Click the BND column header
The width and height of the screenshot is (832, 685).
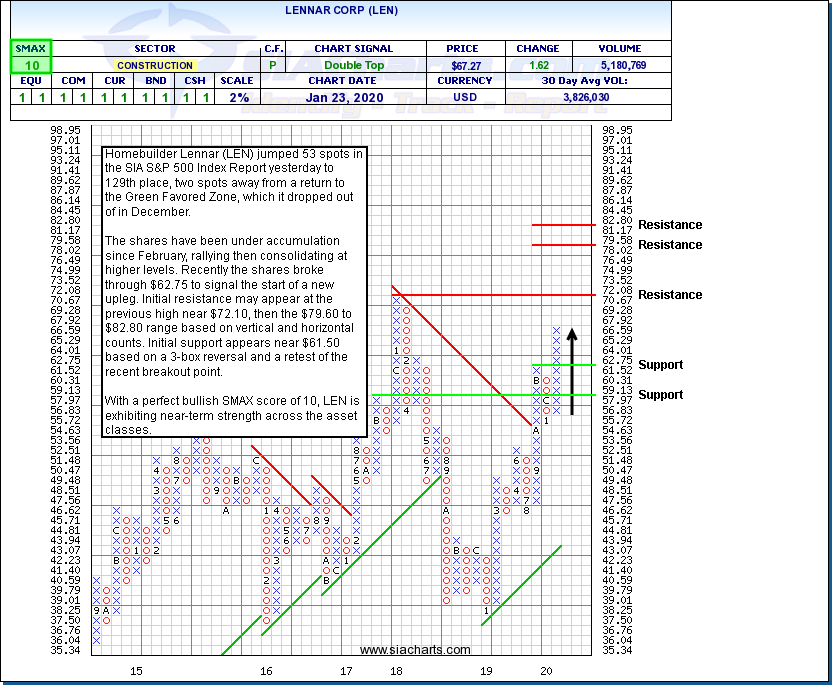click(154, 81)
